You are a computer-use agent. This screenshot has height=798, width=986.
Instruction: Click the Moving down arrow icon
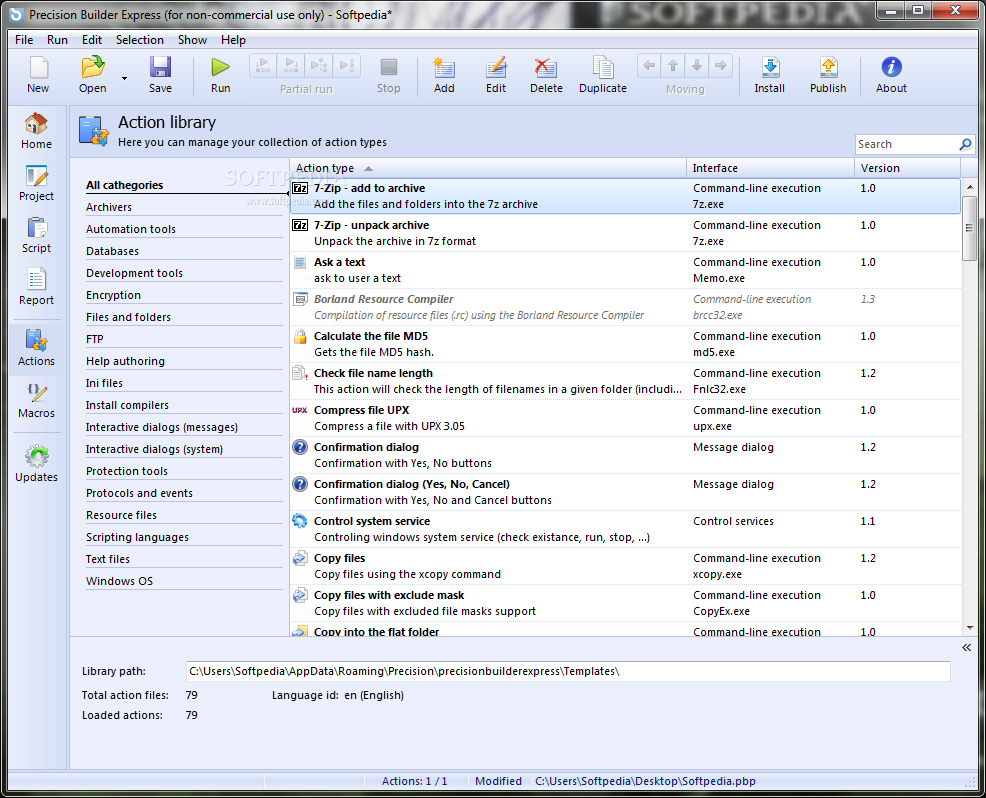[x=697, y=65]
